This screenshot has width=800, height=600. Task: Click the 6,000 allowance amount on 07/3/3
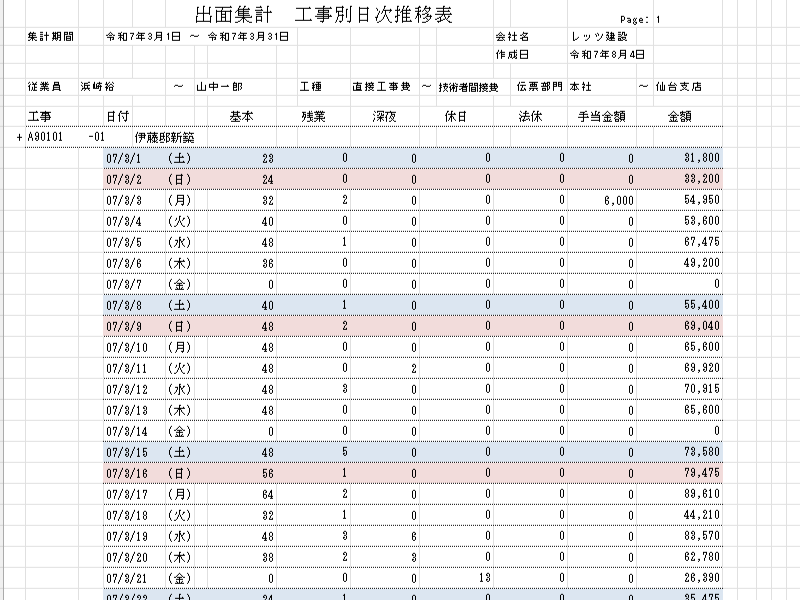tap(618, 201)
